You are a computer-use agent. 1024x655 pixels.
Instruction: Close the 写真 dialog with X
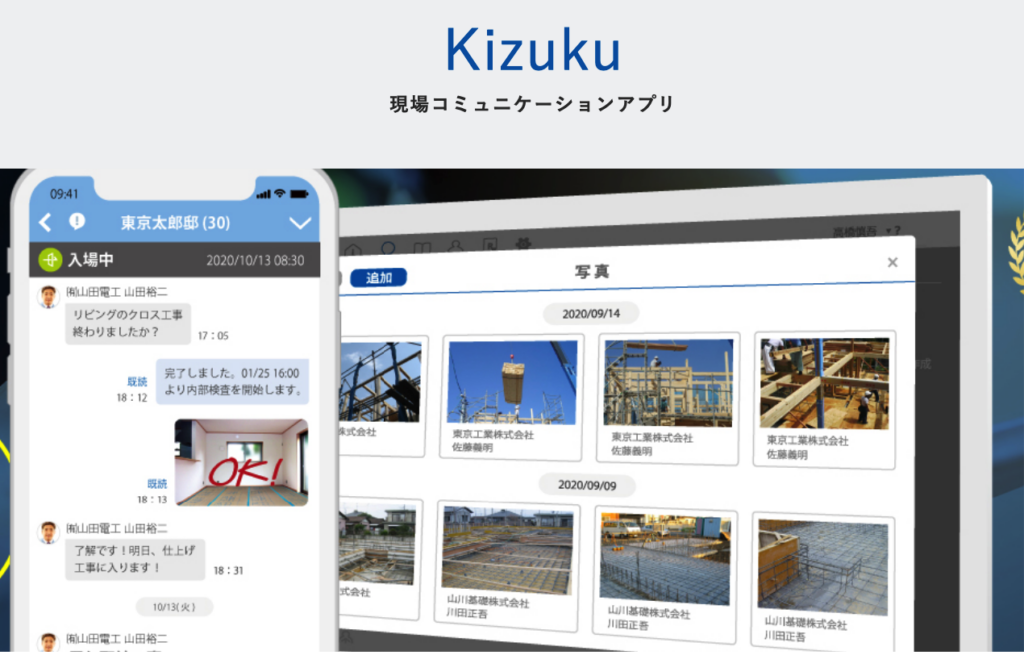tap(892, 263)
